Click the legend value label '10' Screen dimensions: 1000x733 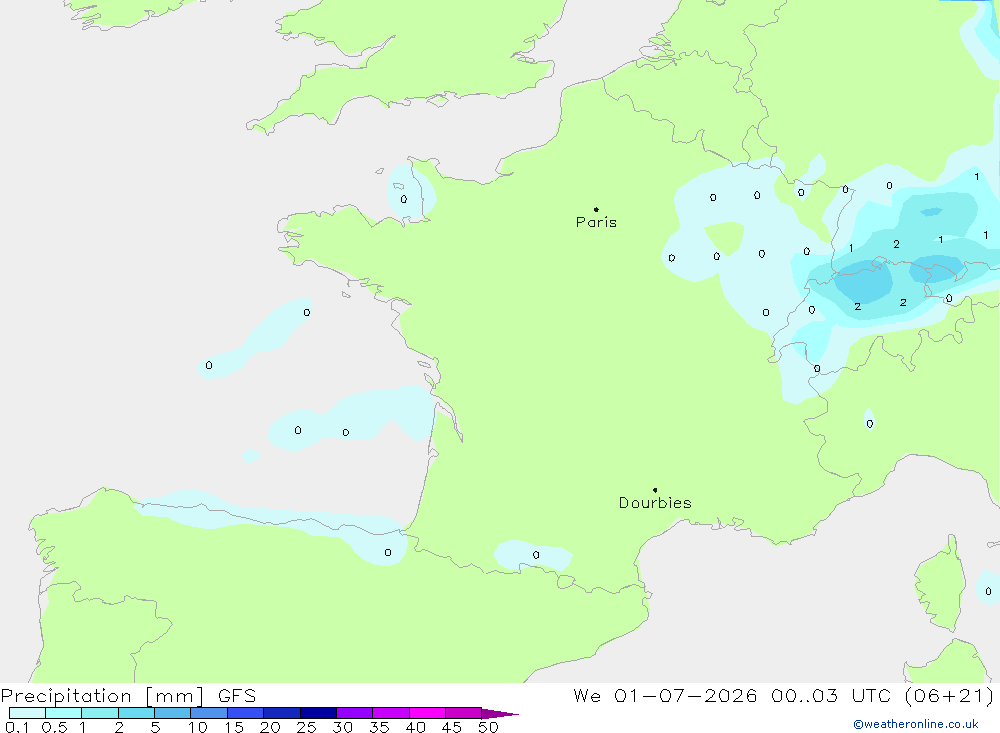(x=198, y=727)
